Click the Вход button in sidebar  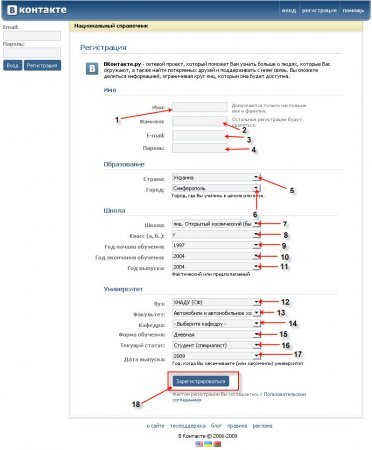coord(12,65)
